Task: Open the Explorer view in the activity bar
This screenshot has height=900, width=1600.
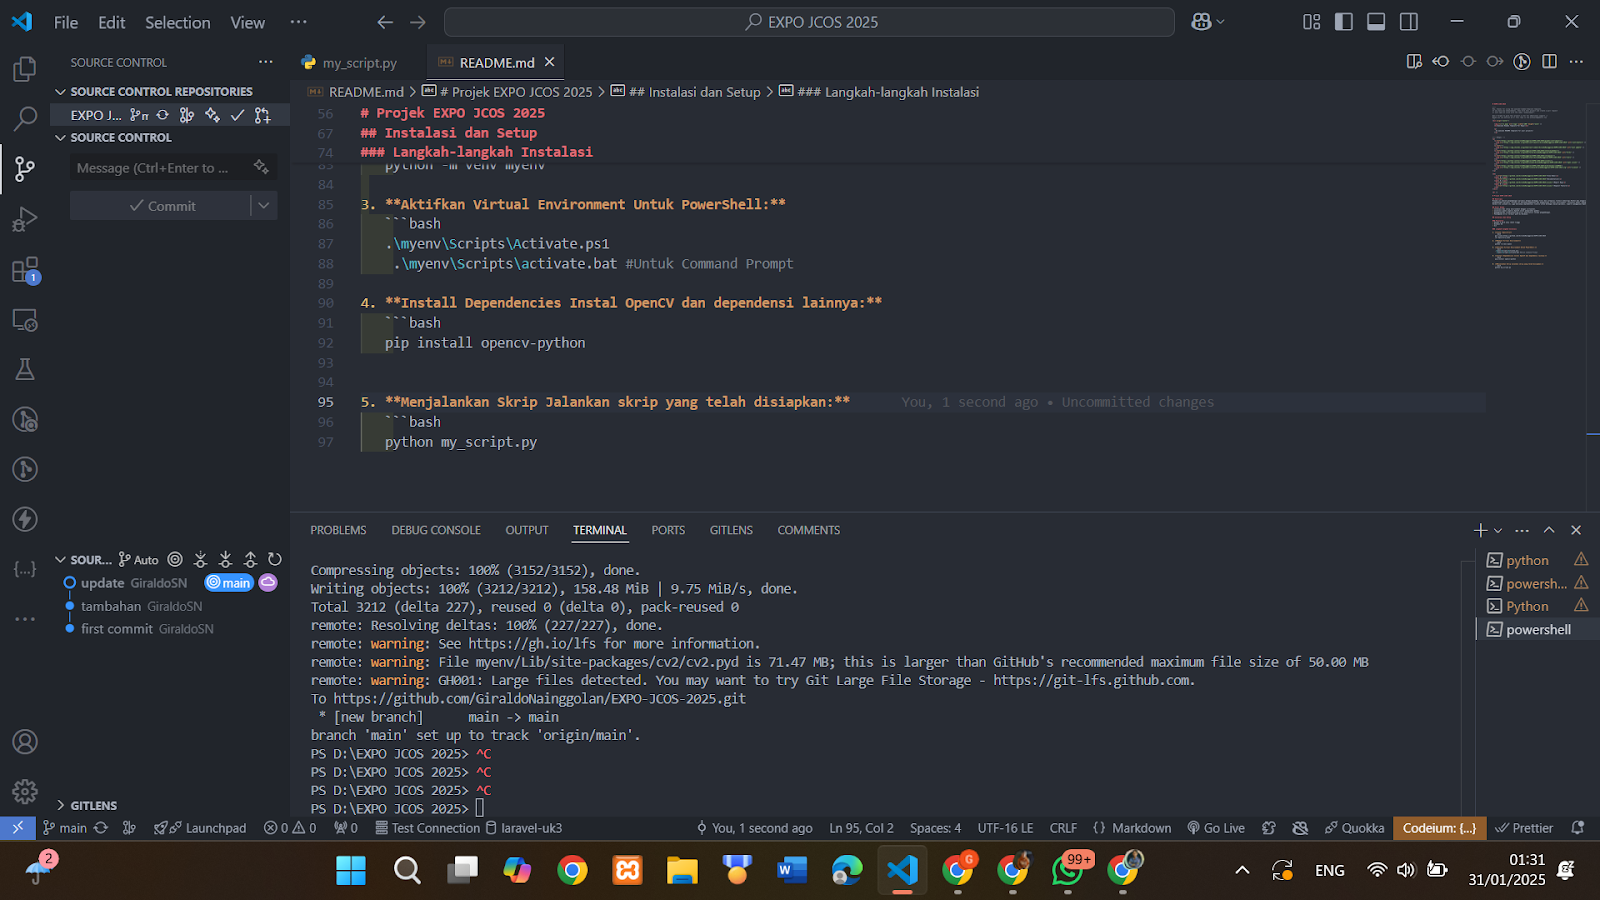Action: click(25, 69)
